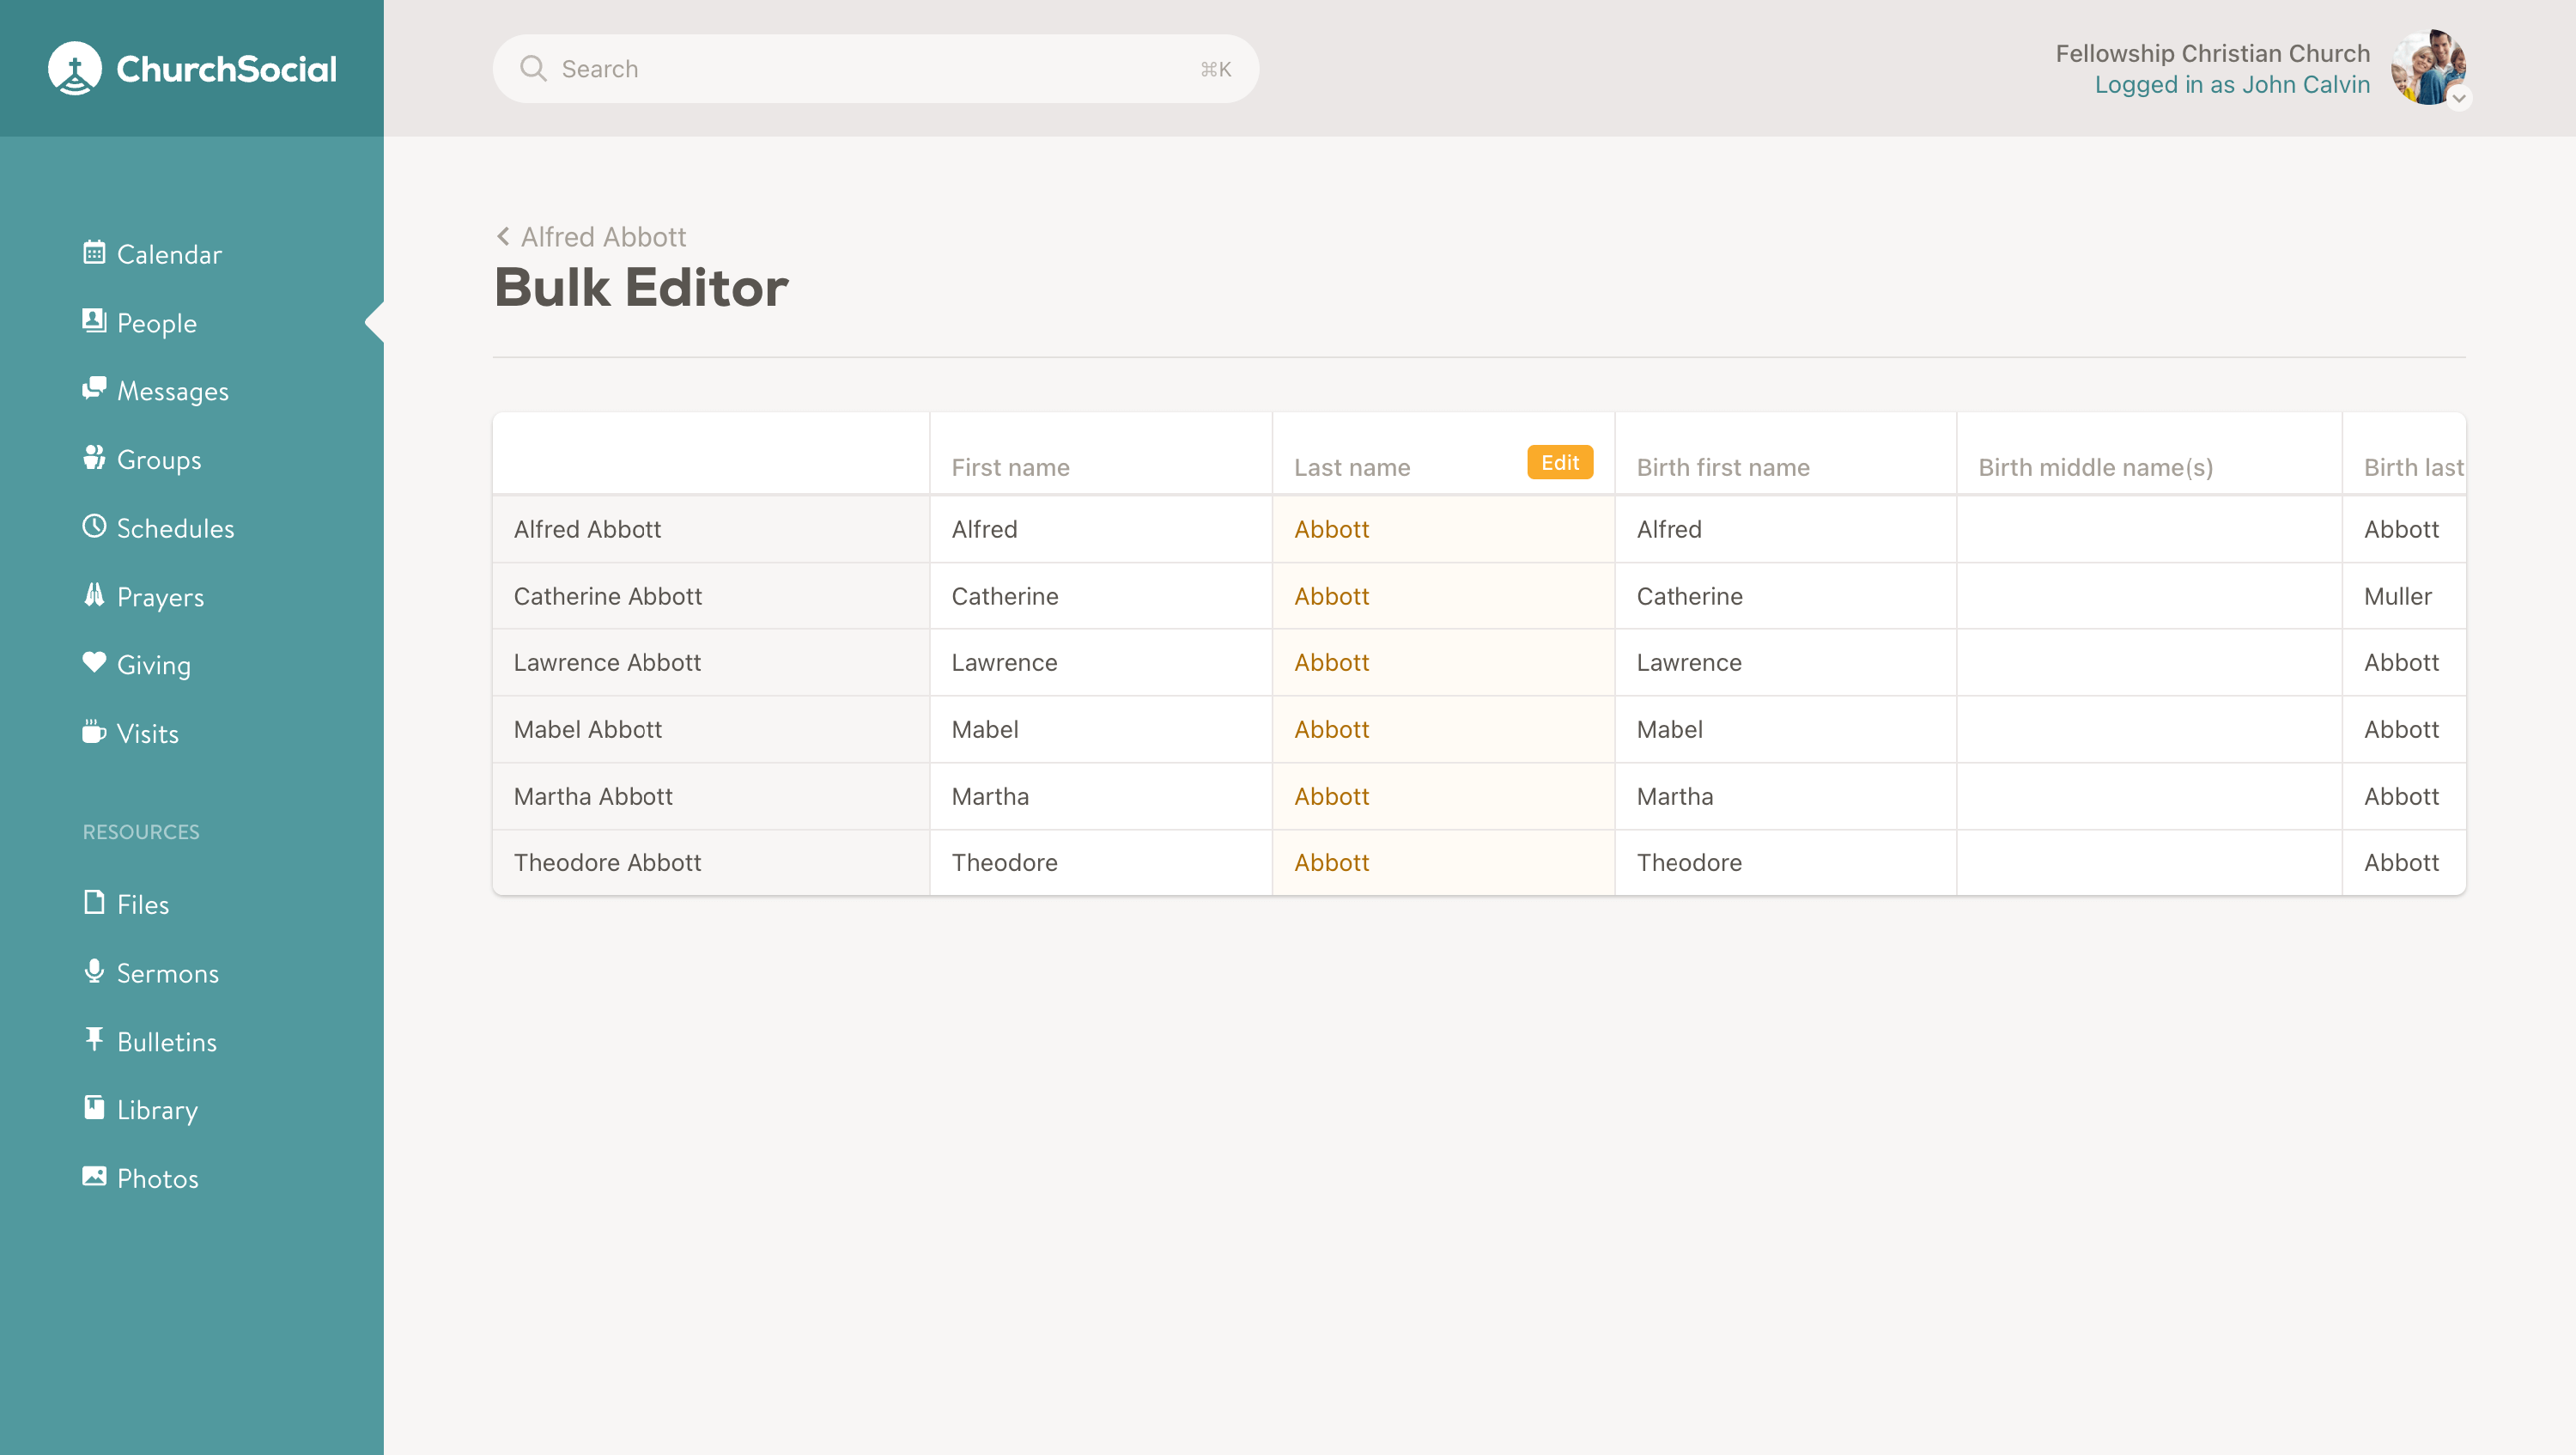Open Schedules using the clock icon
Screen dimensions: 2576x1455
[x=94, y=526]
